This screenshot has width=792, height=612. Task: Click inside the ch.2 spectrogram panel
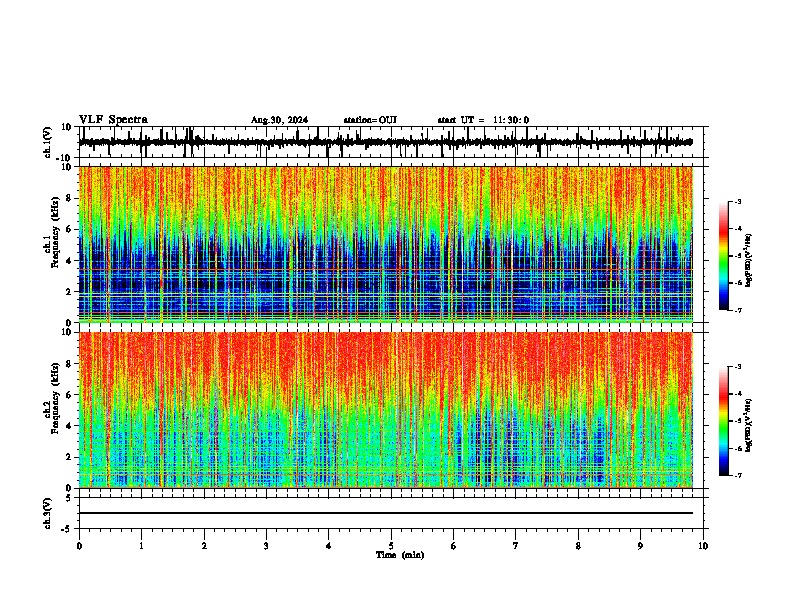(385, 410)
